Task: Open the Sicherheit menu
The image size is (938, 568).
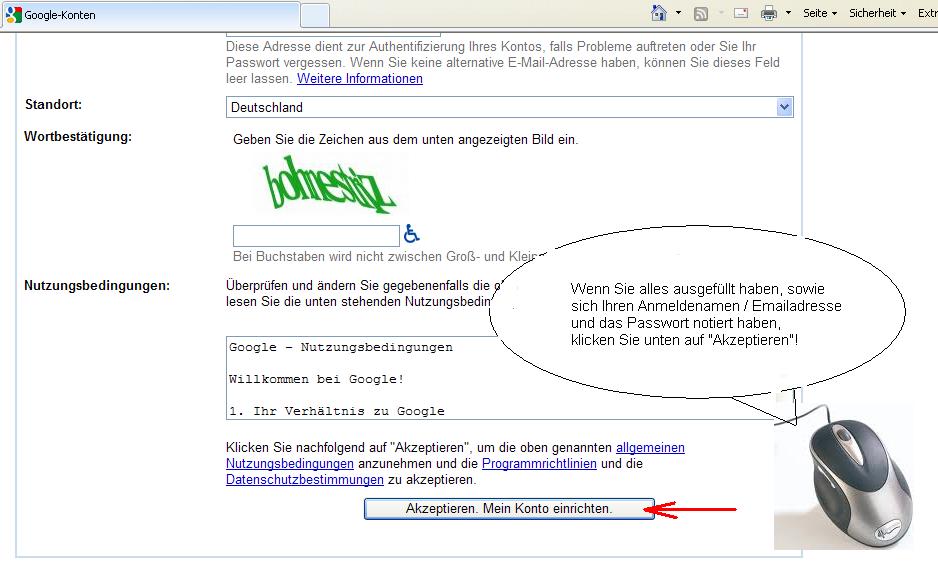Action: pyautogui.click(x=877, y=14)
